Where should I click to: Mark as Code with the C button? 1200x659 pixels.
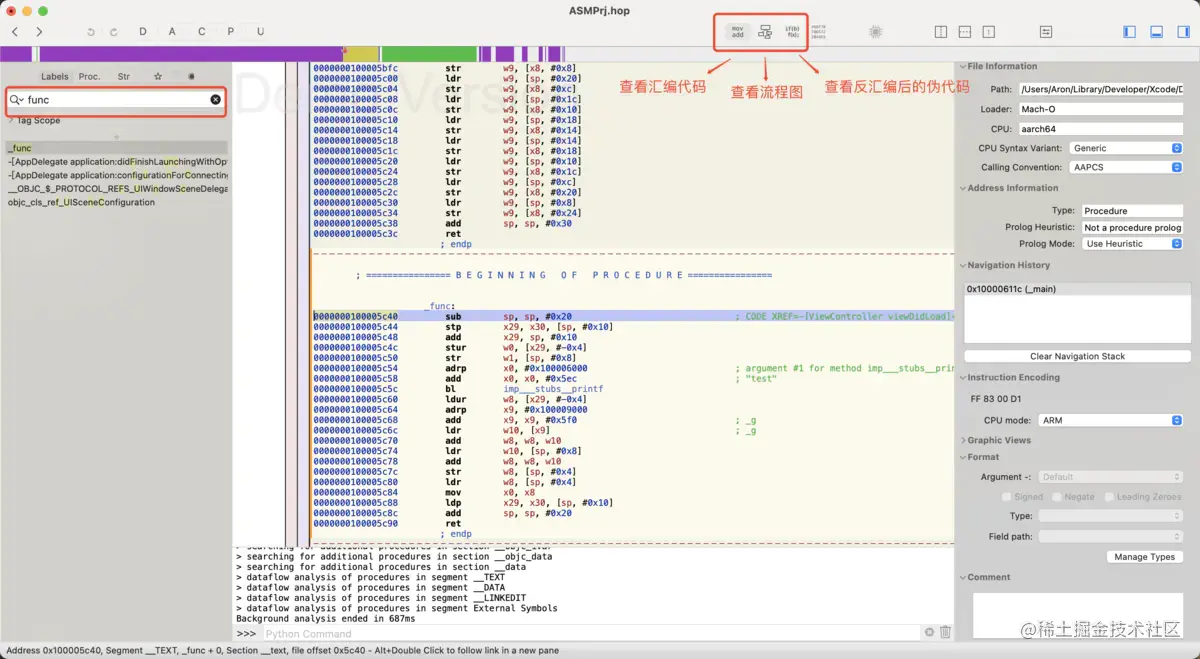coord(201,32)
